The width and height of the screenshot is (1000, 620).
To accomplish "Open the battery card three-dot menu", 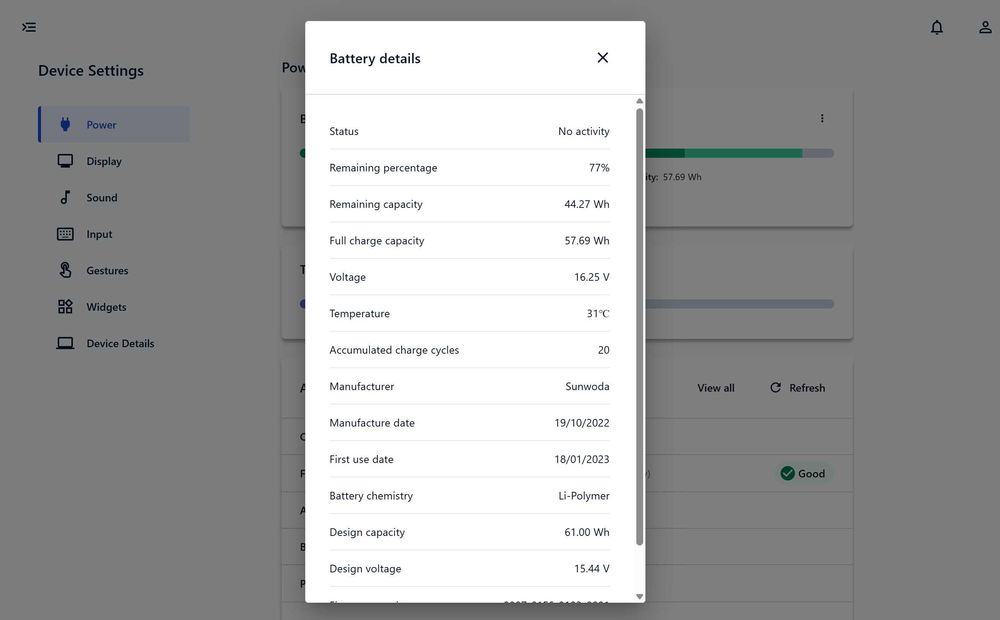I will (x=822, y=118).
